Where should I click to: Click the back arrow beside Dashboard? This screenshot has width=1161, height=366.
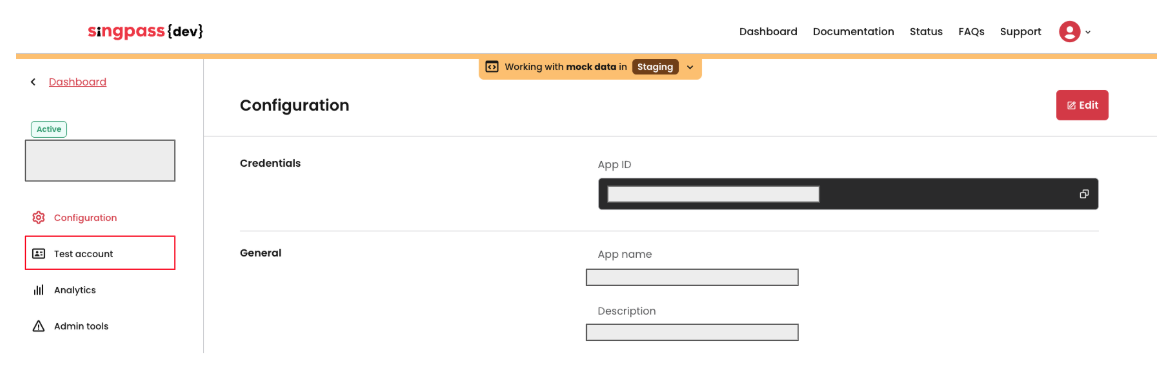click(33, 82)
